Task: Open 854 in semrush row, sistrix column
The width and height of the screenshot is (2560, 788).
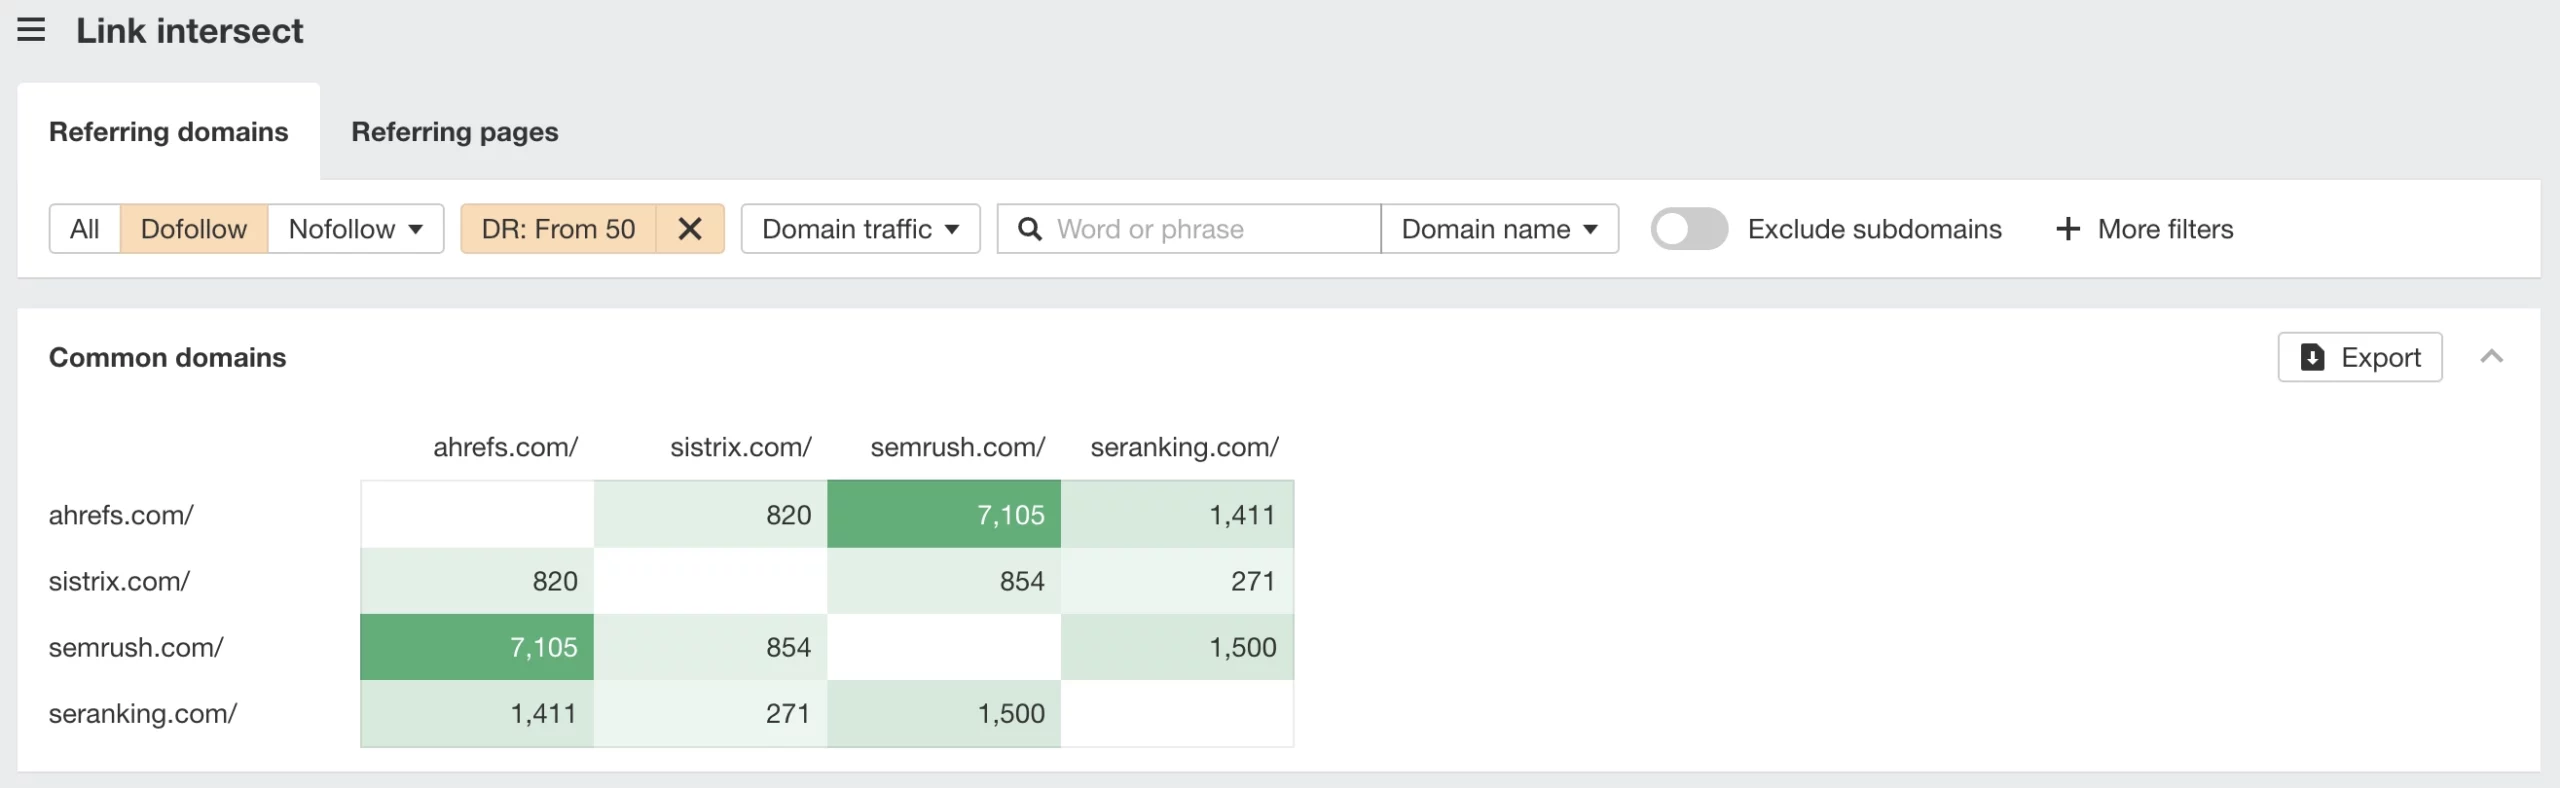Action: [x=711, y=647]
